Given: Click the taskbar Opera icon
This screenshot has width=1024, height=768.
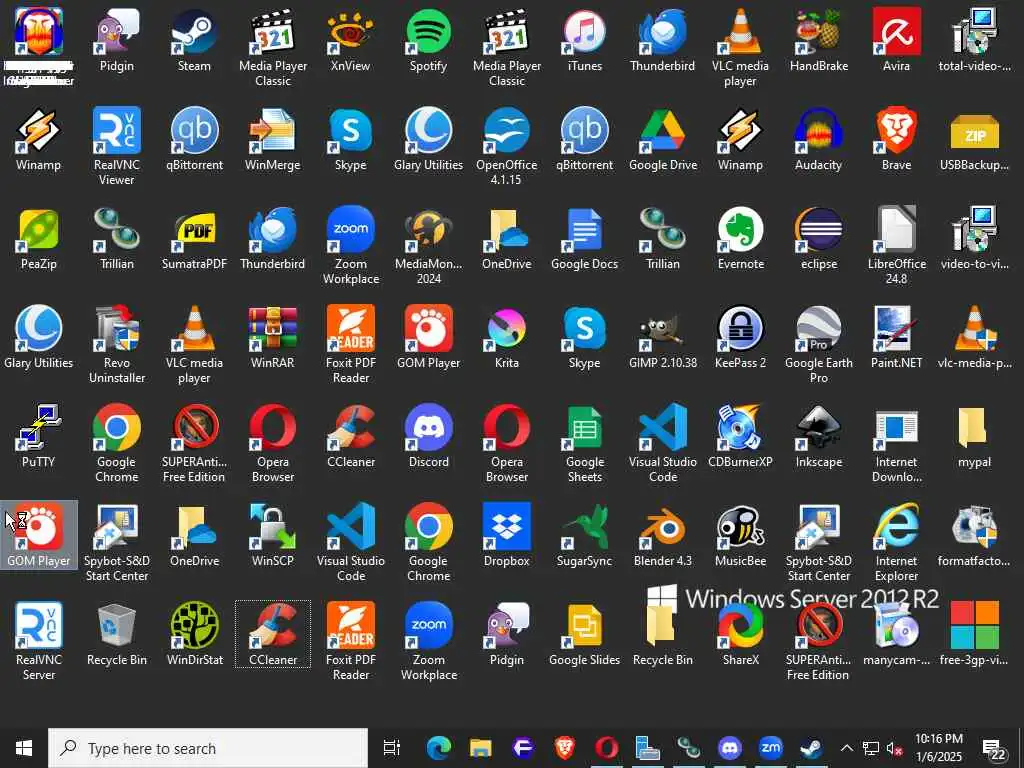Looking at the screenshot, I should pyautogui.click(x=606, y=748).
